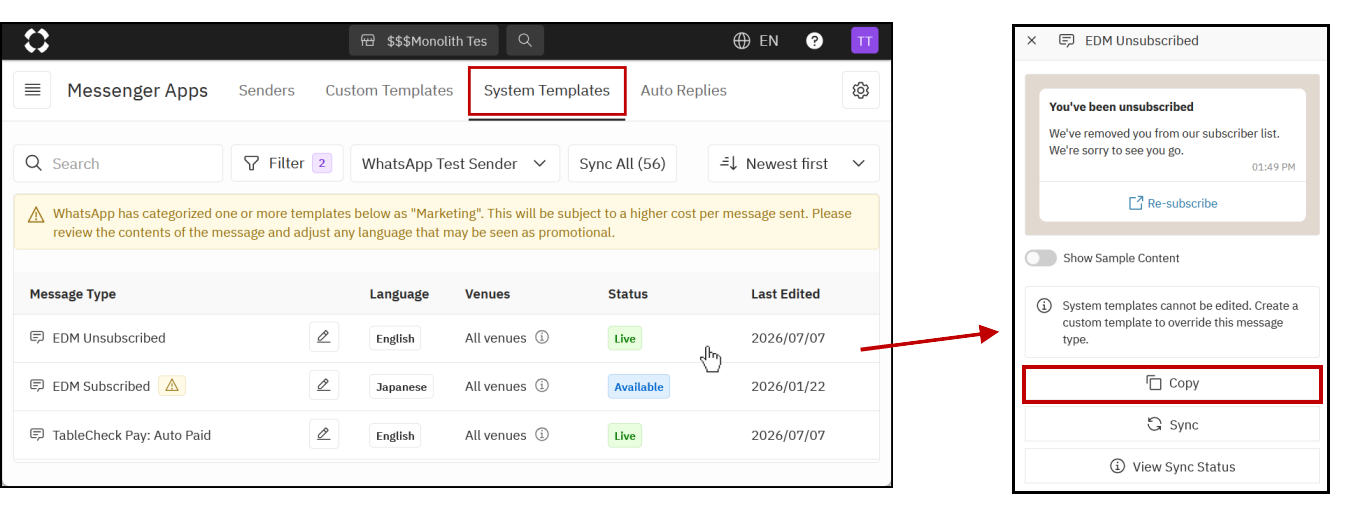The width and height of the screenshot is (1351, 510).
Task: Click the TT user avatar
Action: coord(865,41)
